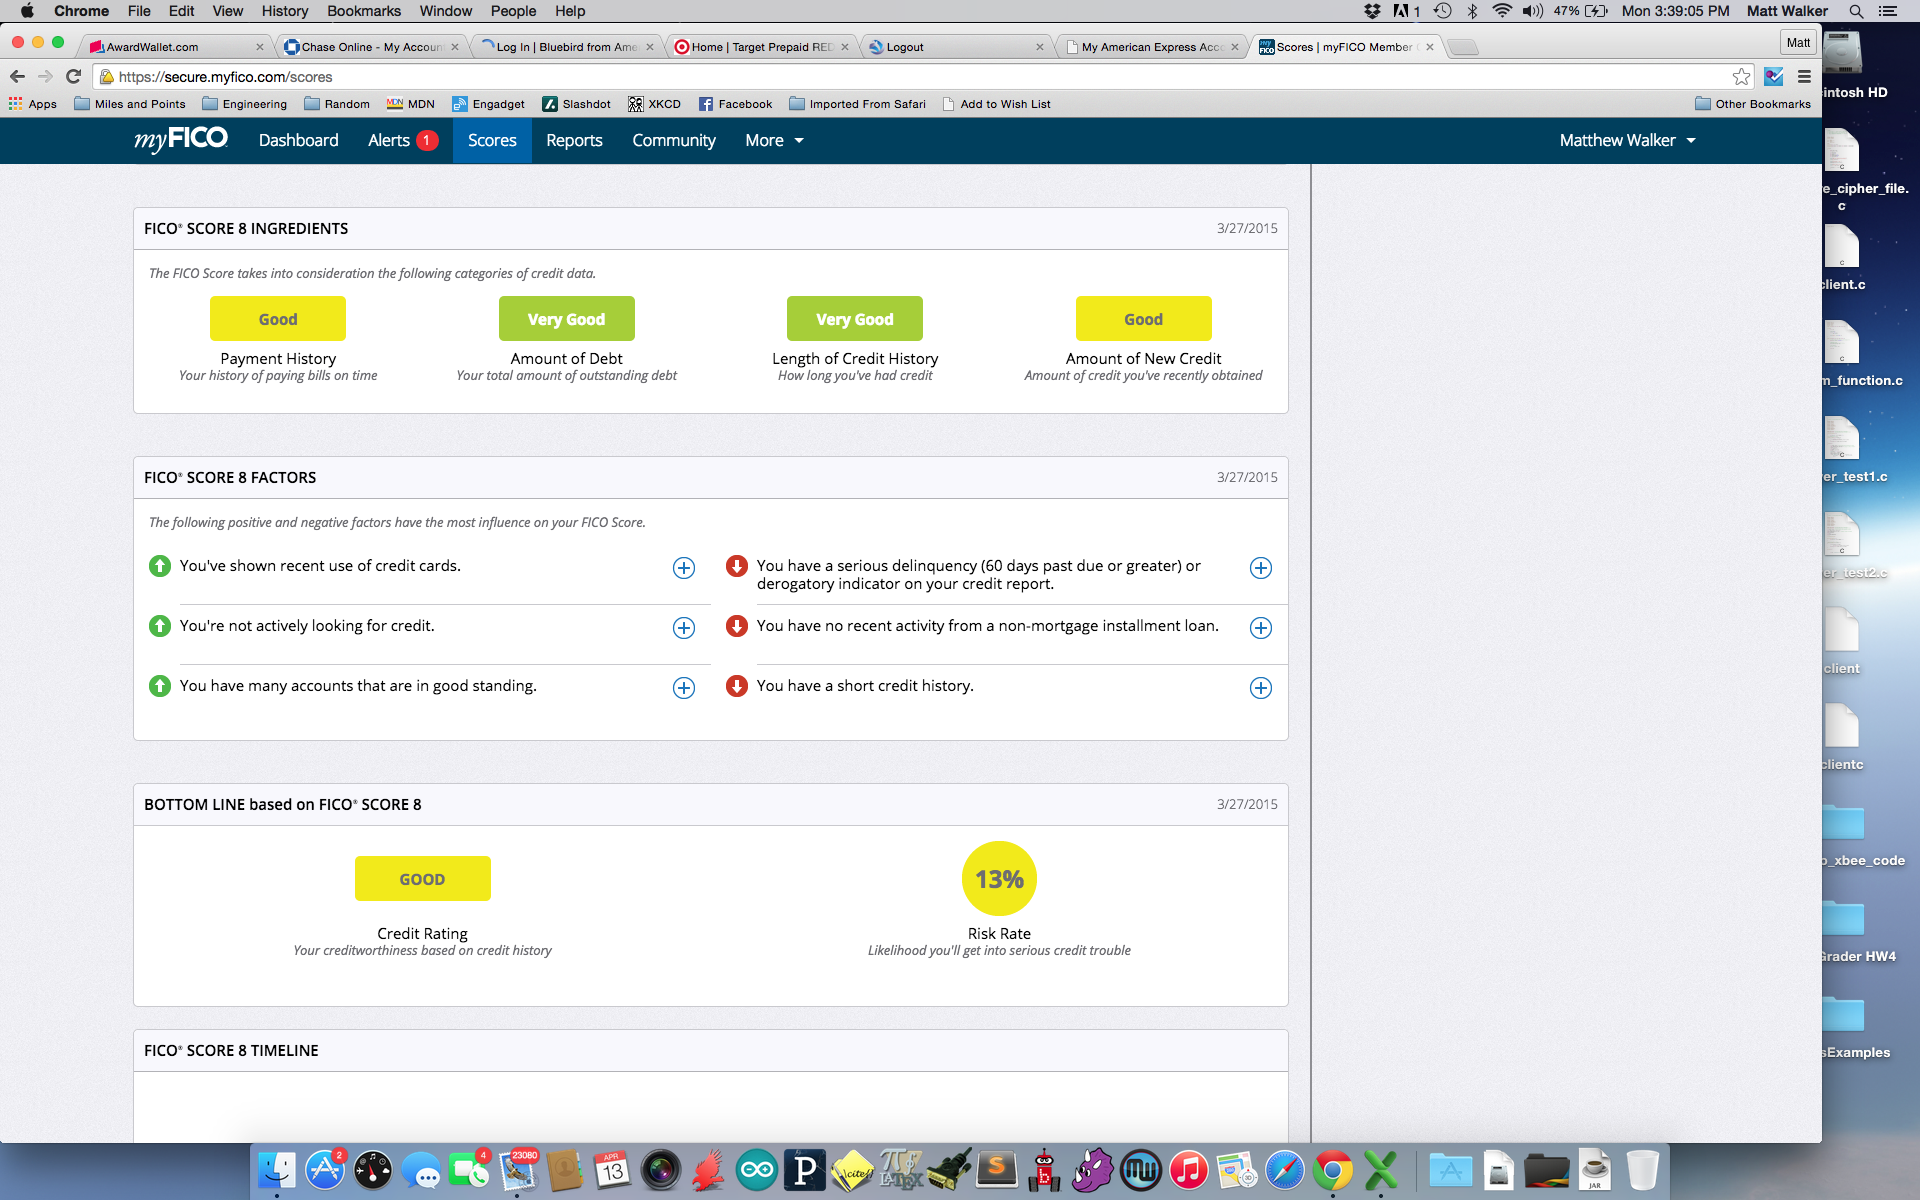Switch to Chase Online browser tab
1920x1200 pixels.
tap(371, 47)
